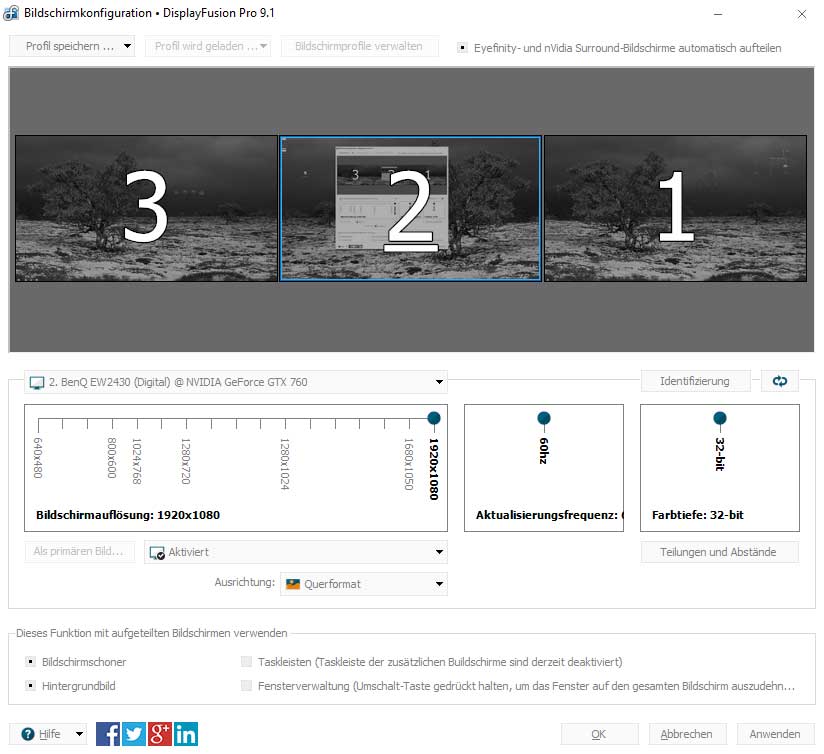Confirm with the OK button
The image size is (824, 754).
(x=600, y=734)
